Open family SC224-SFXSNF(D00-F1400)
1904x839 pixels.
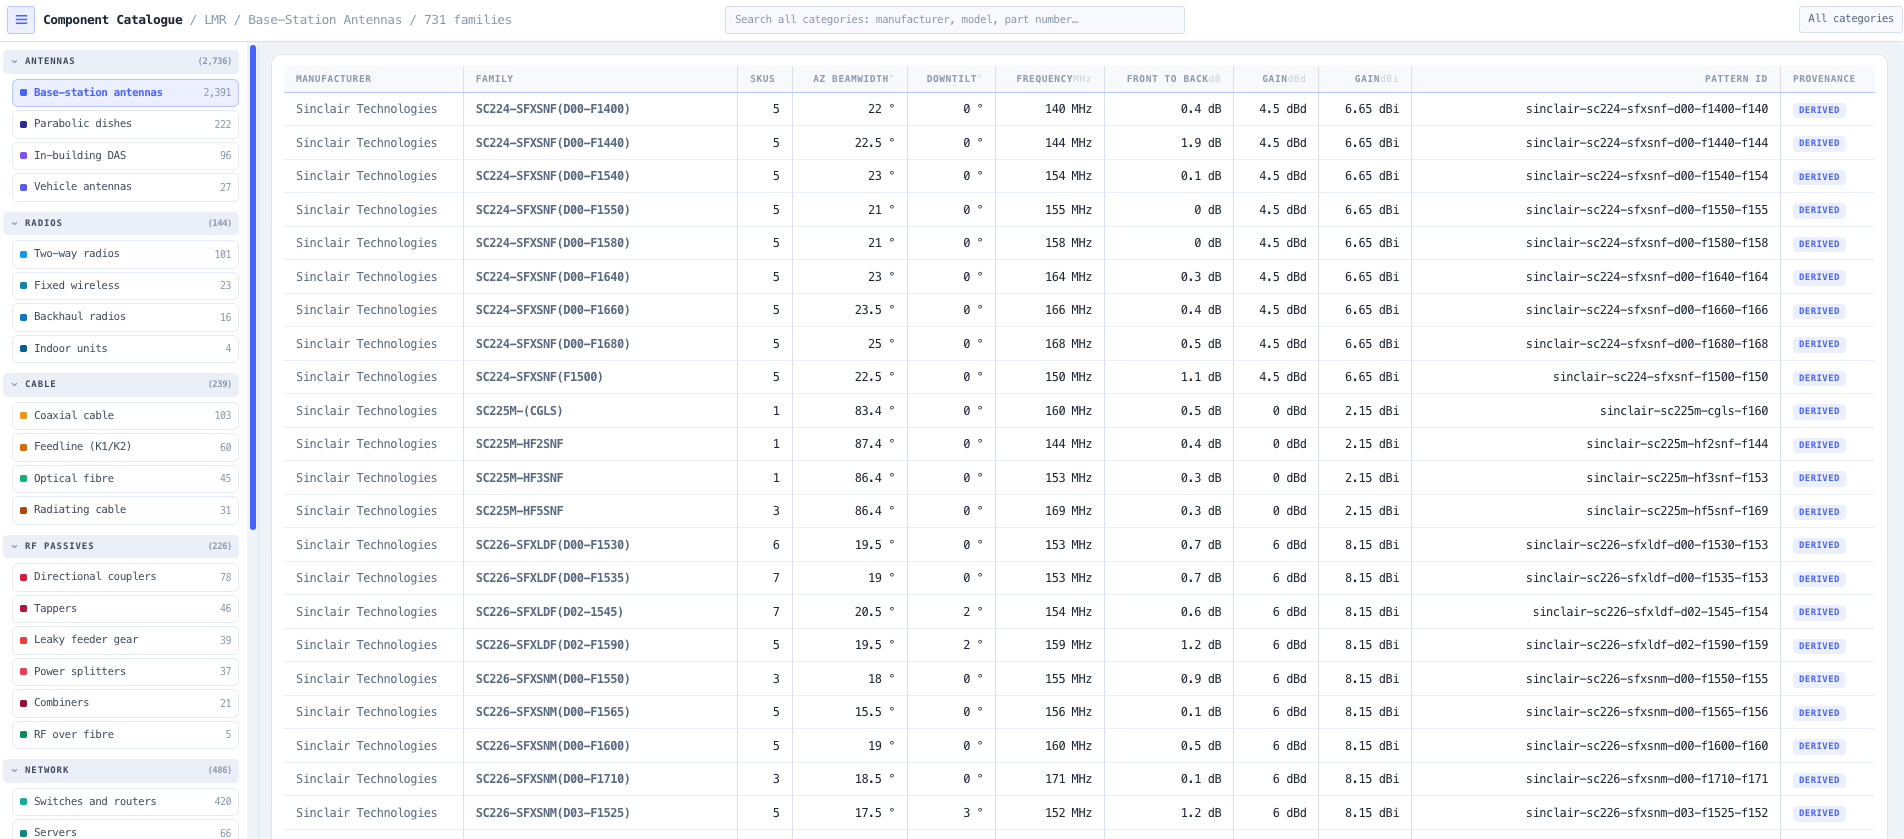552,109
